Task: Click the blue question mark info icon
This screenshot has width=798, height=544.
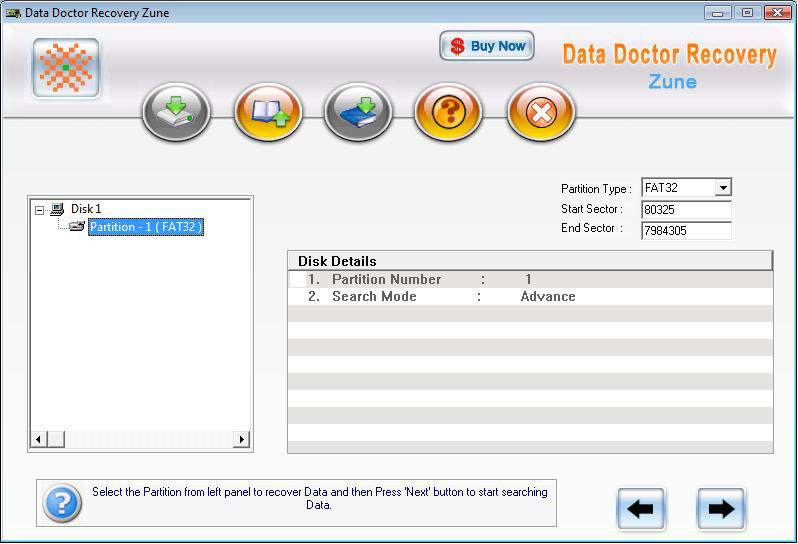Action: click(x=63, y=503)
